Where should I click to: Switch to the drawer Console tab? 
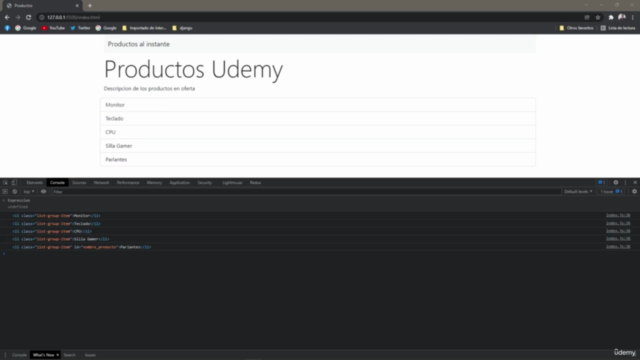pyautogui.click(x=19, y=355)
